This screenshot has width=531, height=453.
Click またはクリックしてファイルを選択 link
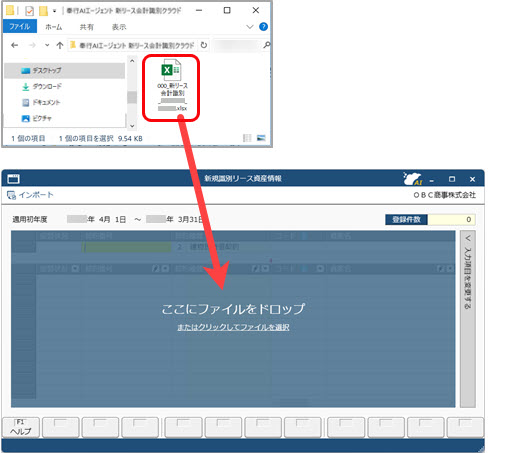click(233, 327)
